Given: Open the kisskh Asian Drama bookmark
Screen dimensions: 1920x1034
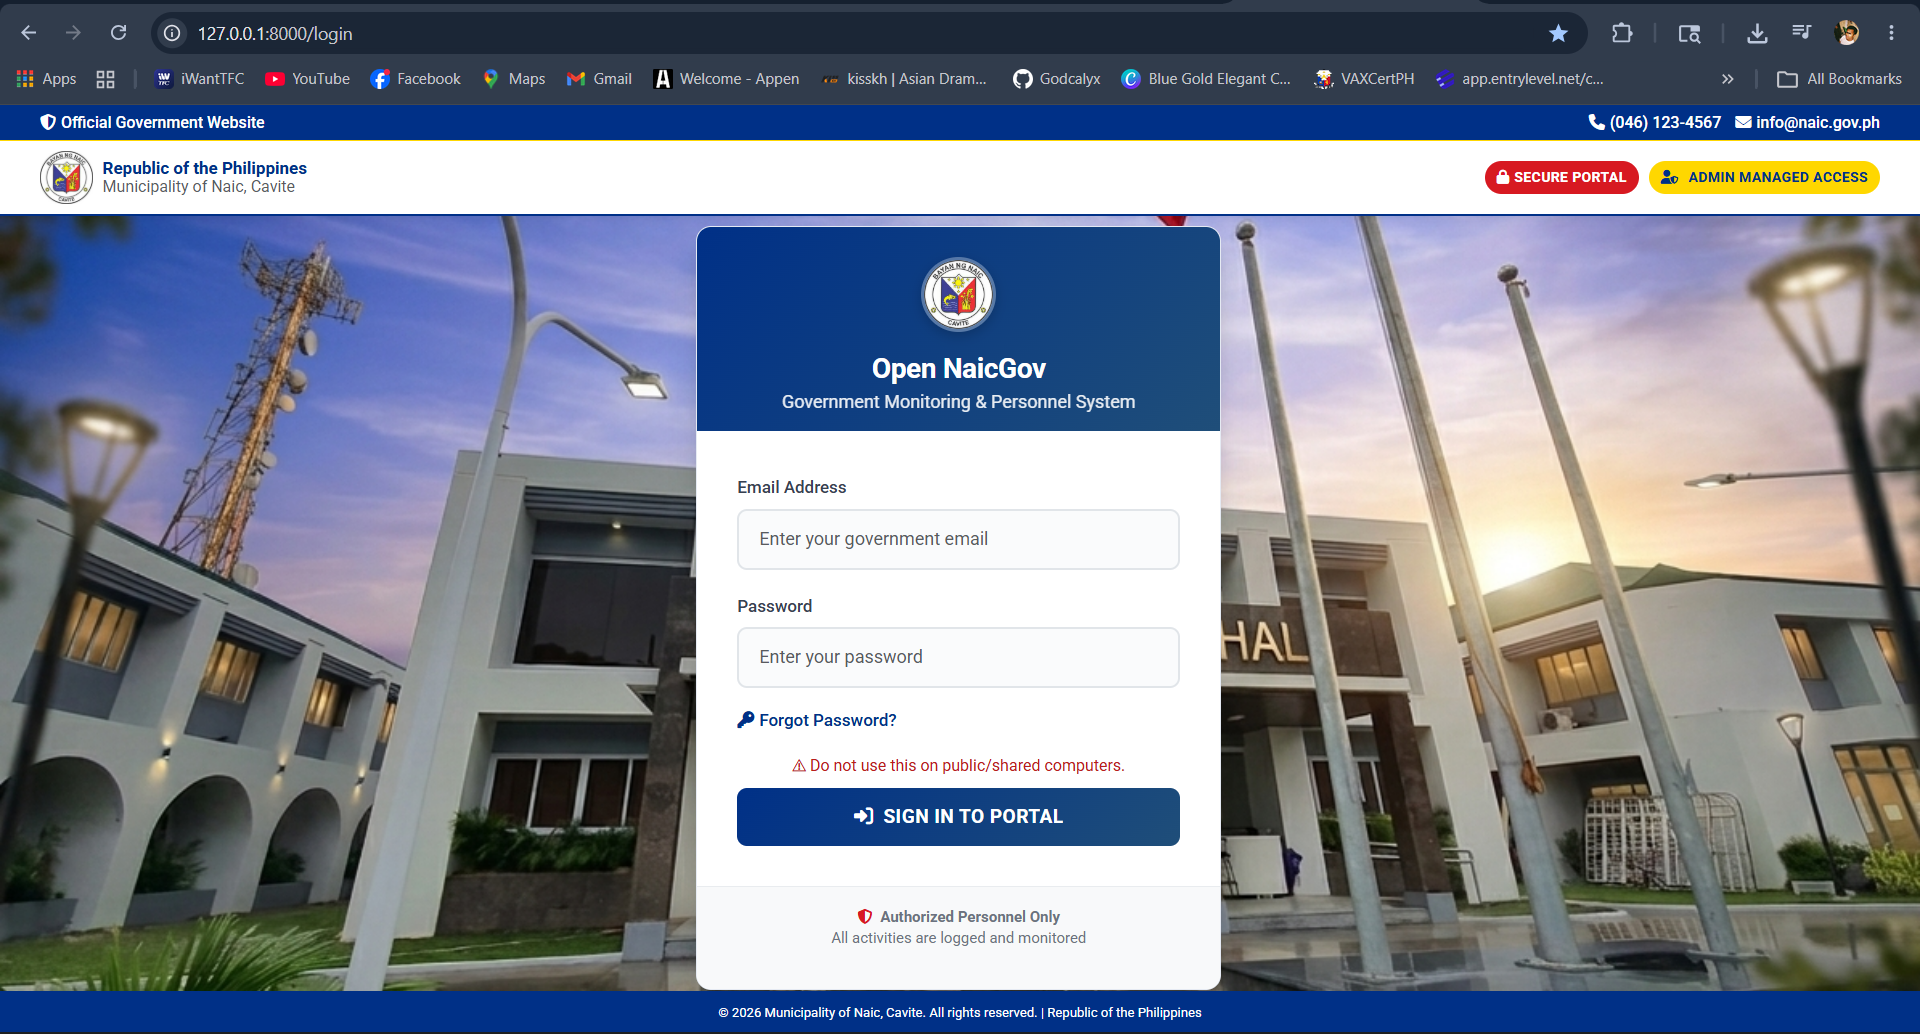Looking at the screenshot, I should click(x=904, y=79).
